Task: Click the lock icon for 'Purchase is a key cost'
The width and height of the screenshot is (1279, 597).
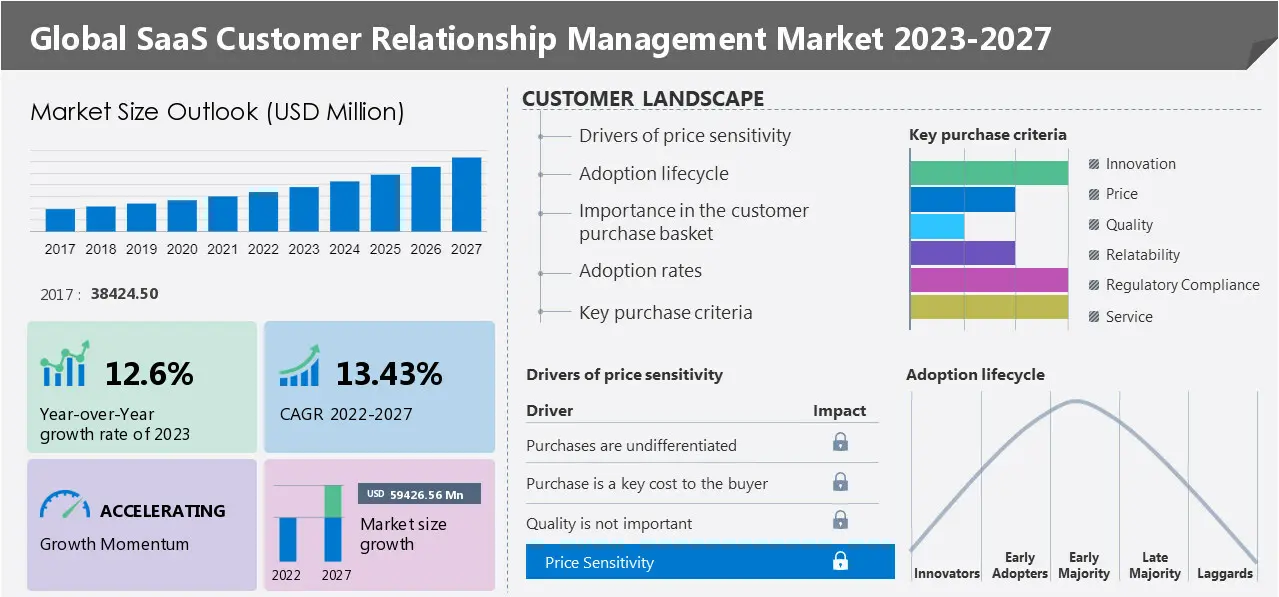Action: (841, 483)
